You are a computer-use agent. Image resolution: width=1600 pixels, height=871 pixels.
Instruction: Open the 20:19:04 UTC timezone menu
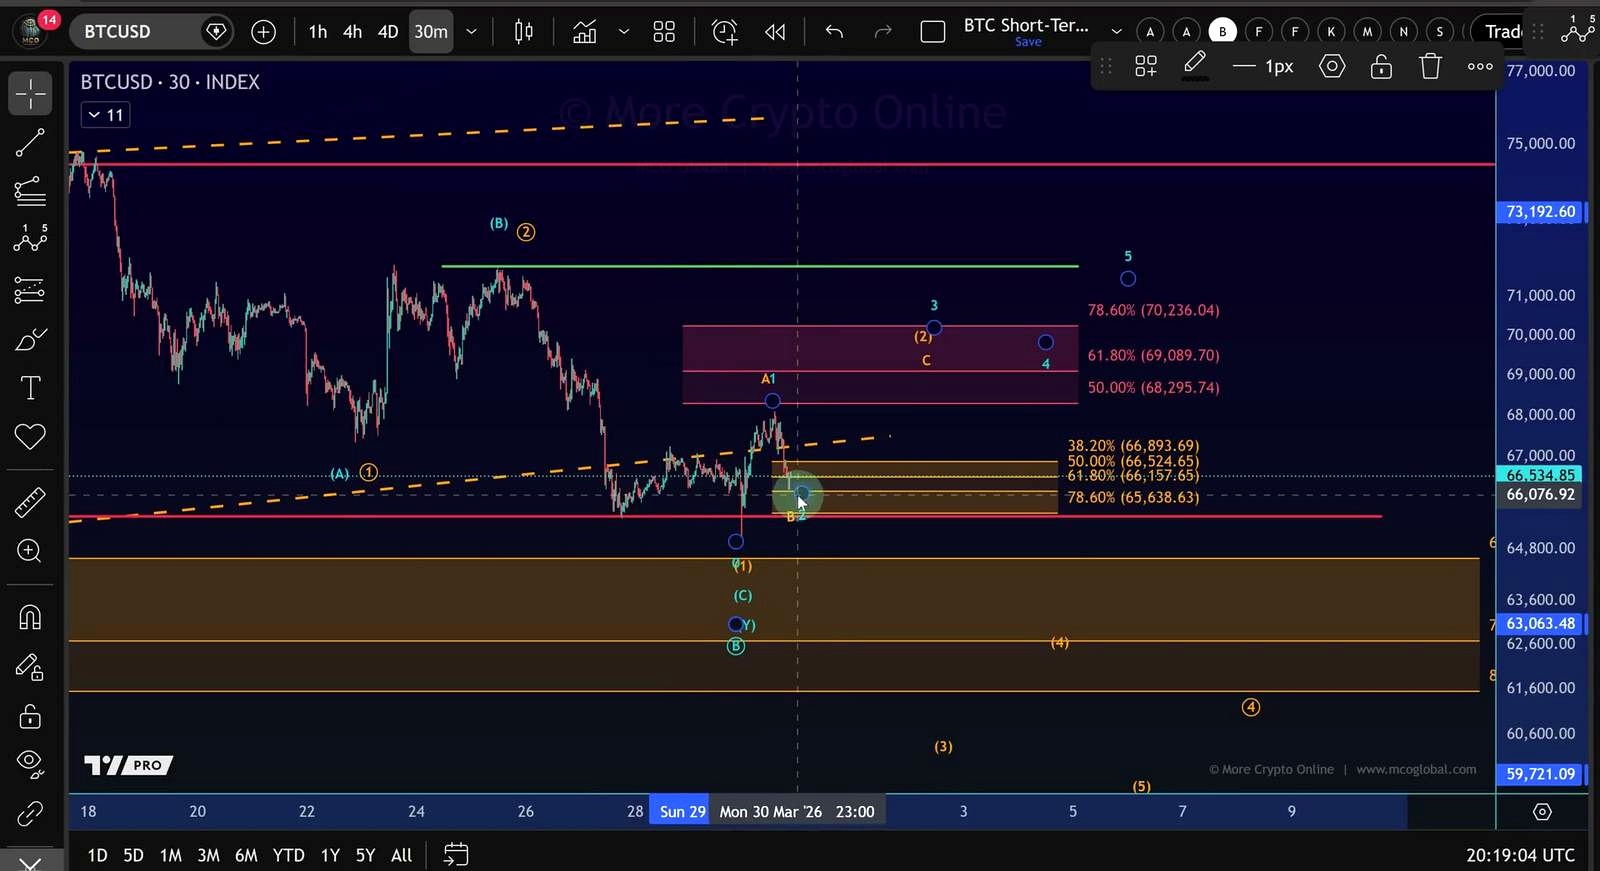click(x=1520, y=855)
